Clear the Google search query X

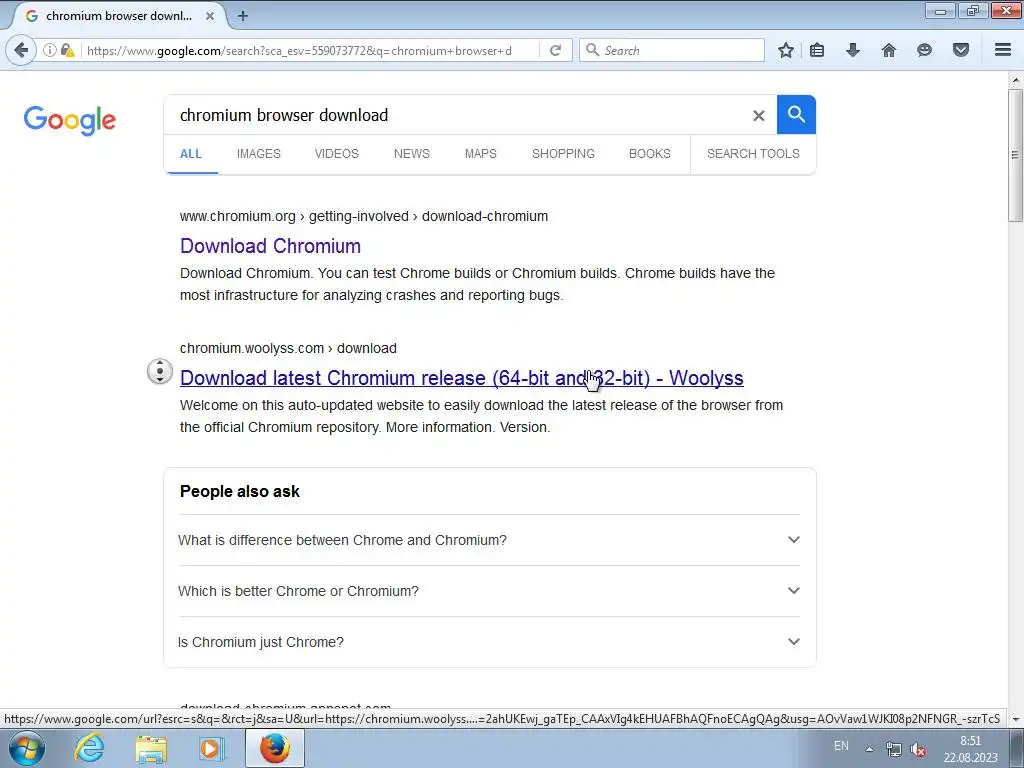pyautogui.click(x=758, y=116)
